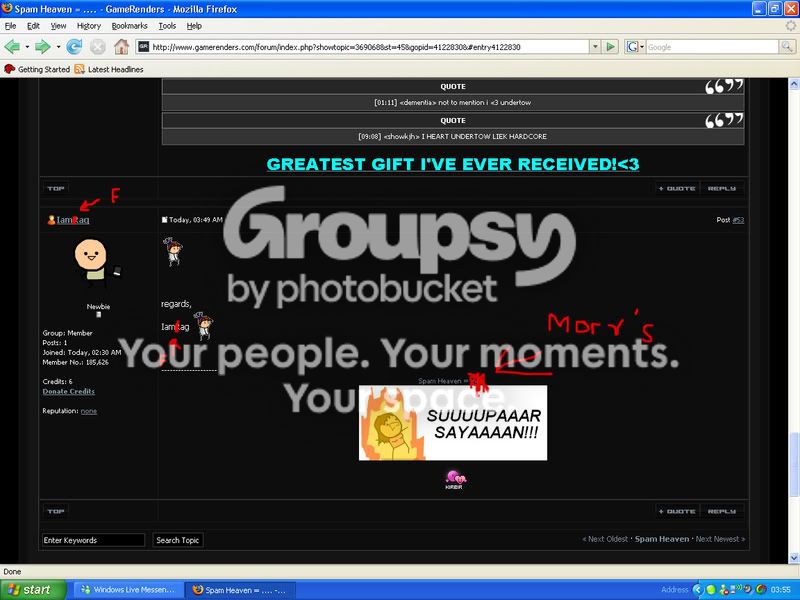The height and width of the screenshot is (600, 800).
Task: Click the green Go arrow beside address bar
Action: pyautogui.click(x=610, y=47)
